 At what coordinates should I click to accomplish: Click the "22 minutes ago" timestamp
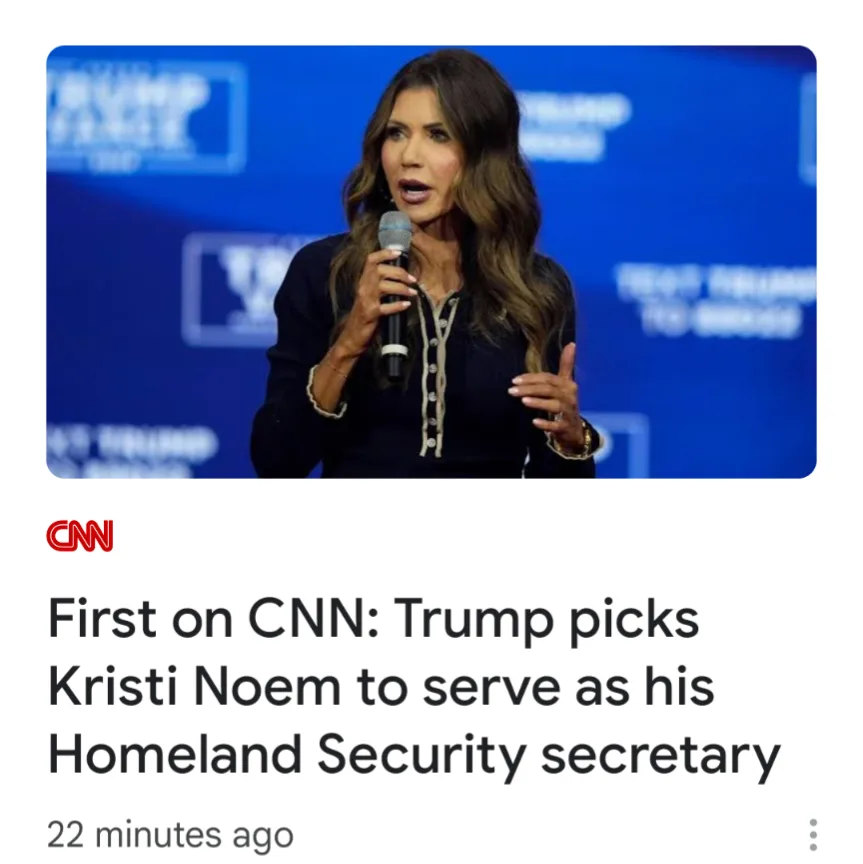pos(170,835)
